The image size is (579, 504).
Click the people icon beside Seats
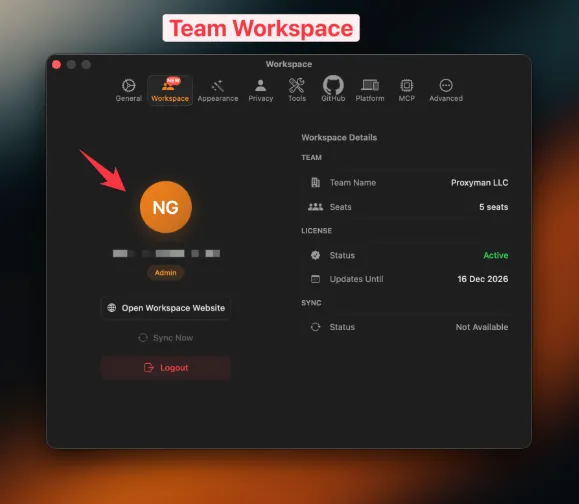pyautogui.click(x=315, y=207)
